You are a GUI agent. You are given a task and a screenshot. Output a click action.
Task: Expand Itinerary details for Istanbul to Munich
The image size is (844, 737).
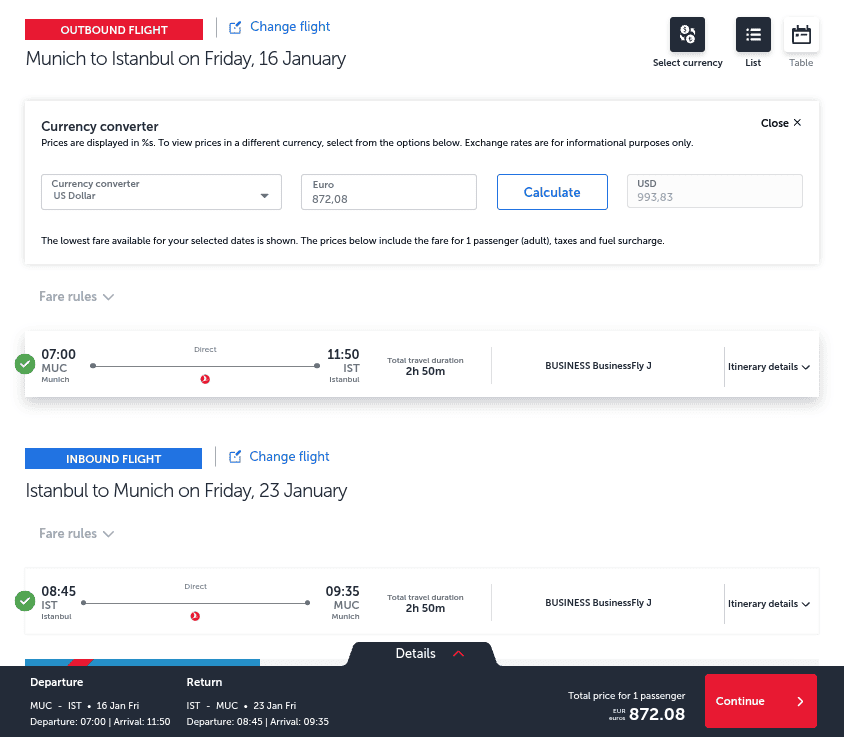pos(769,603)
